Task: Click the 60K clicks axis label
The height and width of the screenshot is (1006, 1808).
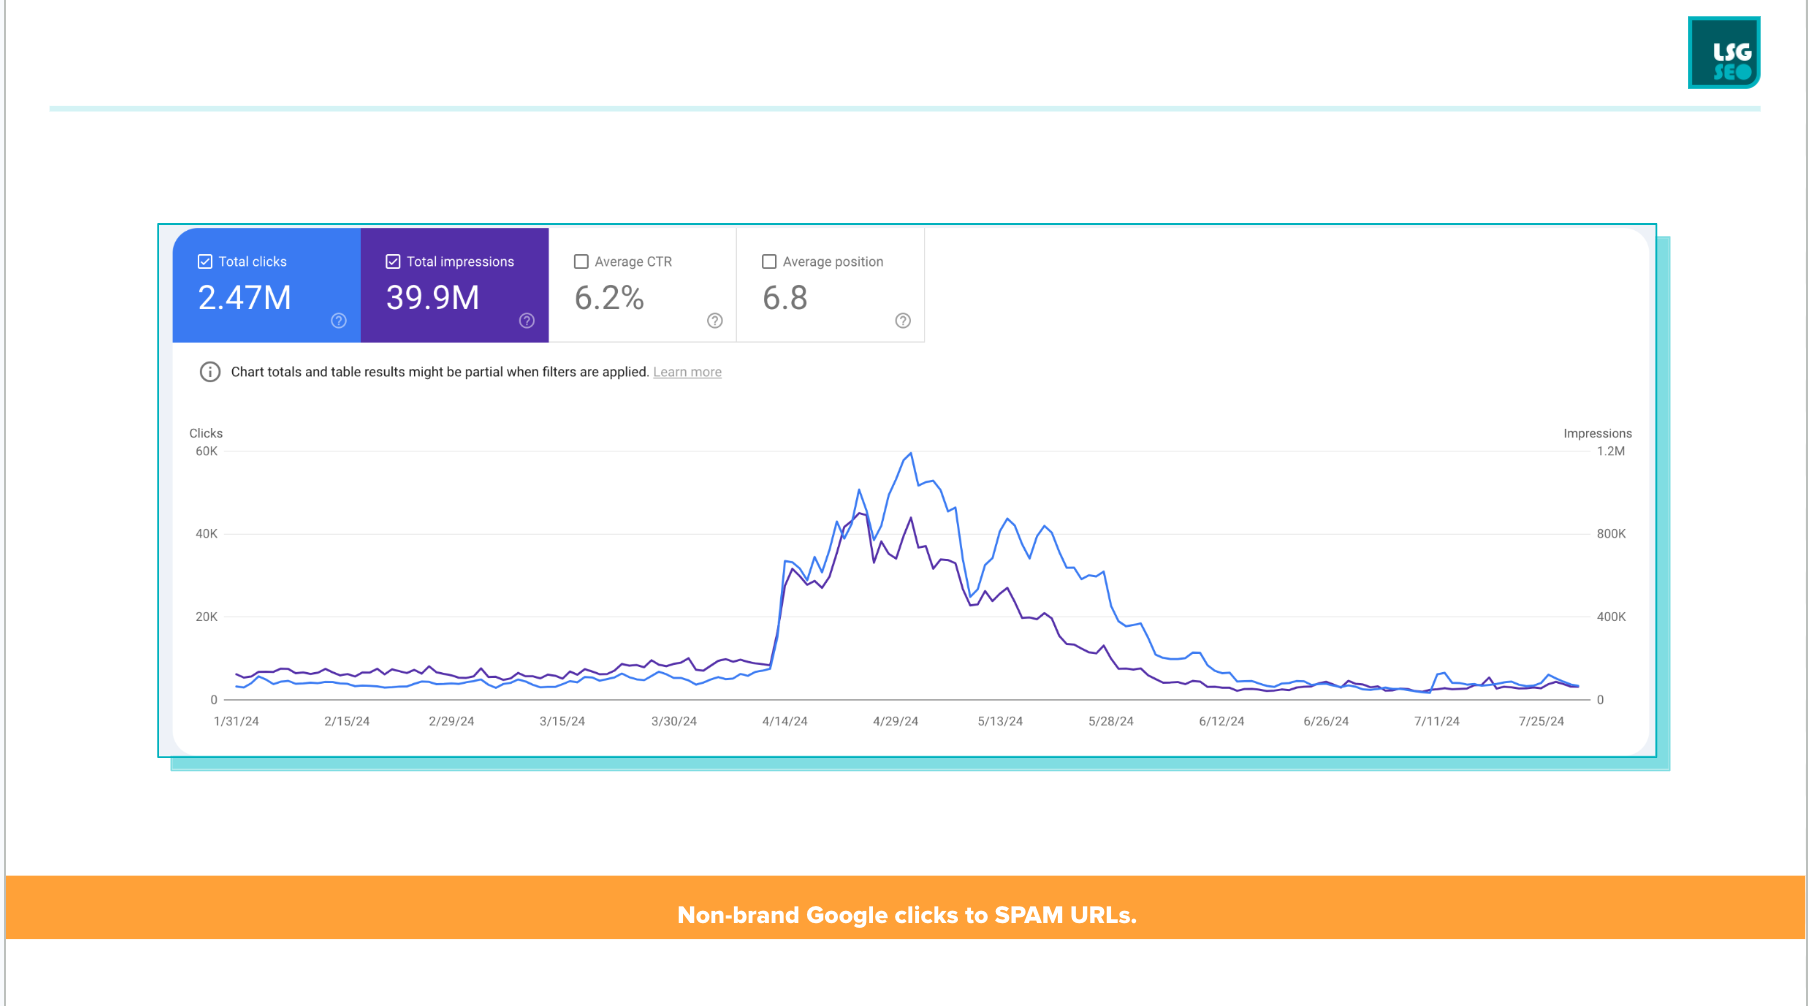Action: coord(206,451)
